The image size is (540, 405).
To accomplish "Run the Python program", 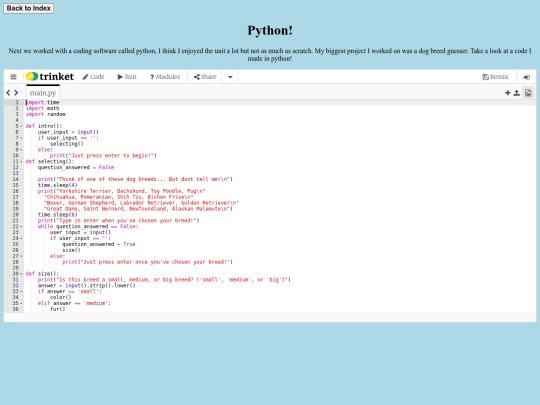I will tap(127, 77).
